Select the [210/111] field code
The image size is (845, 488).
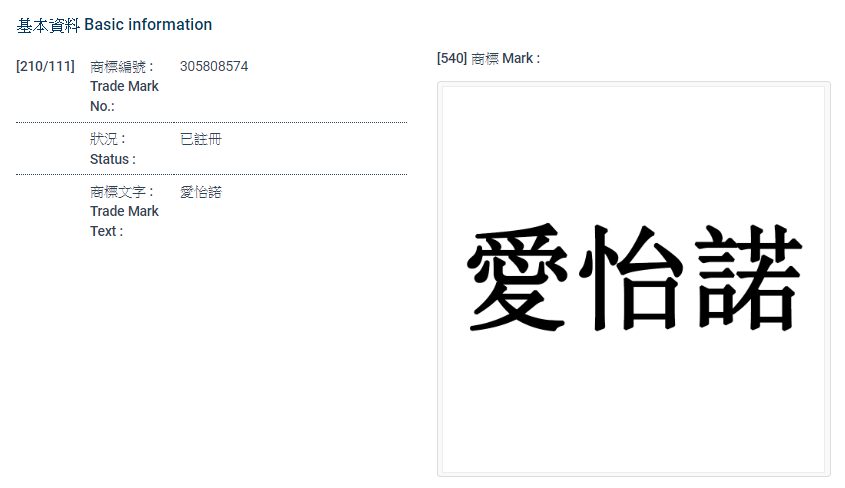click(45, 67)
